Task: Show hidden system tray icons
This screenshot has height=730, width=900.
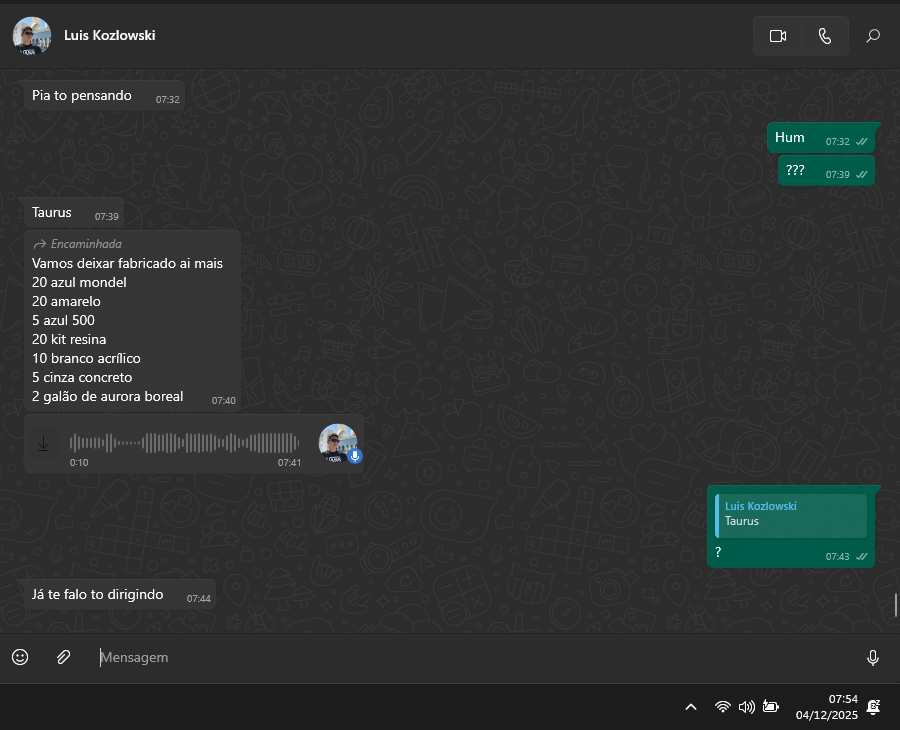Action: point(690,707)
